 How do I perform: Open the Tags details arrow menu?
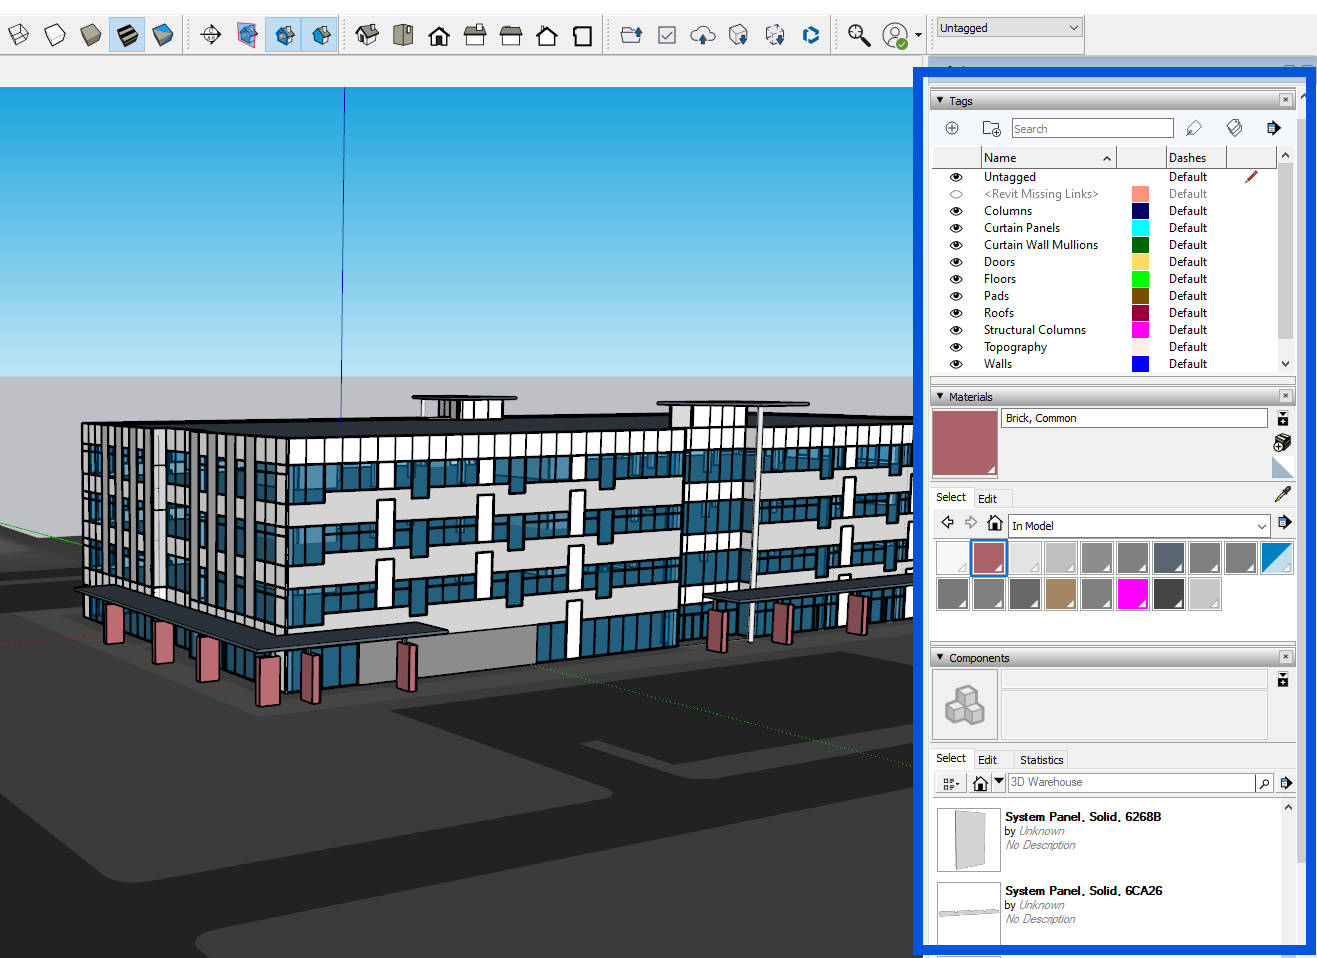[x=1273, y=128]
